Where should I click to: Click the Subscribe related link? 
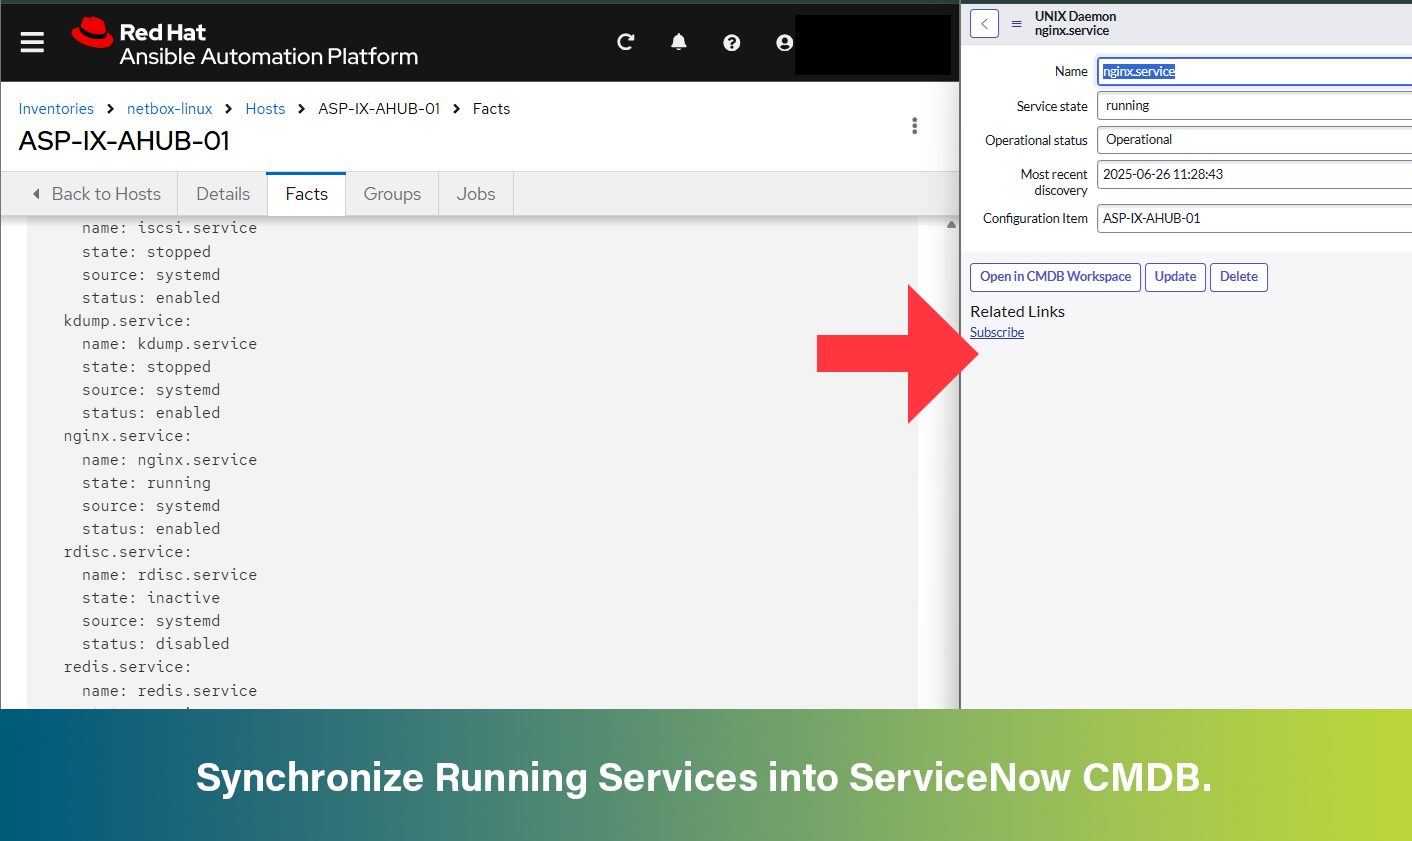point(997,333)
